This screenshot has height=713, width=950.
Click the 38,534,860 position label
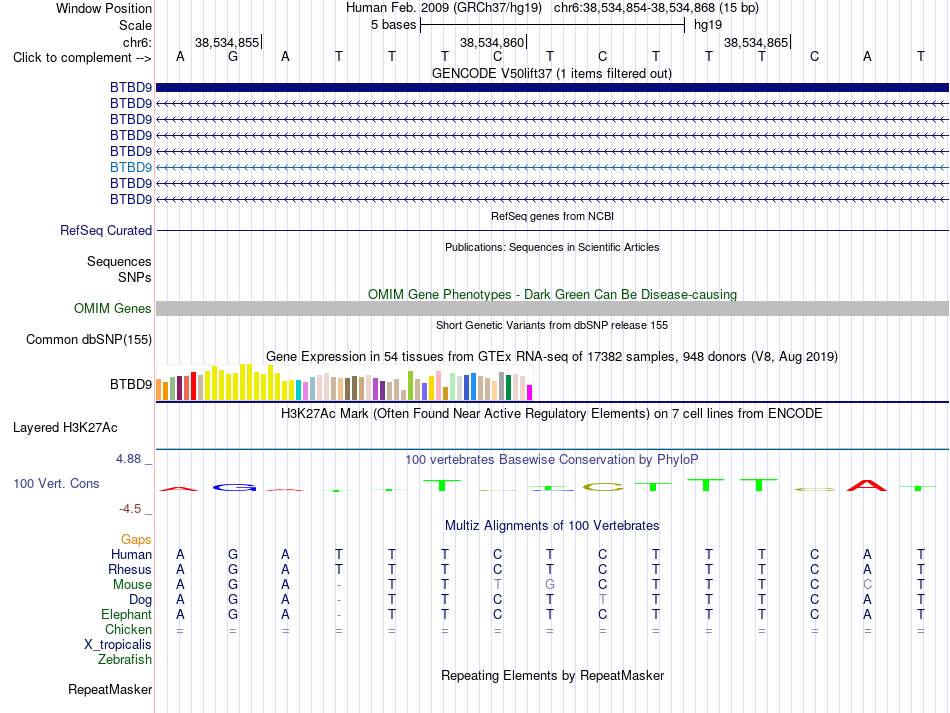pos(492,42)
